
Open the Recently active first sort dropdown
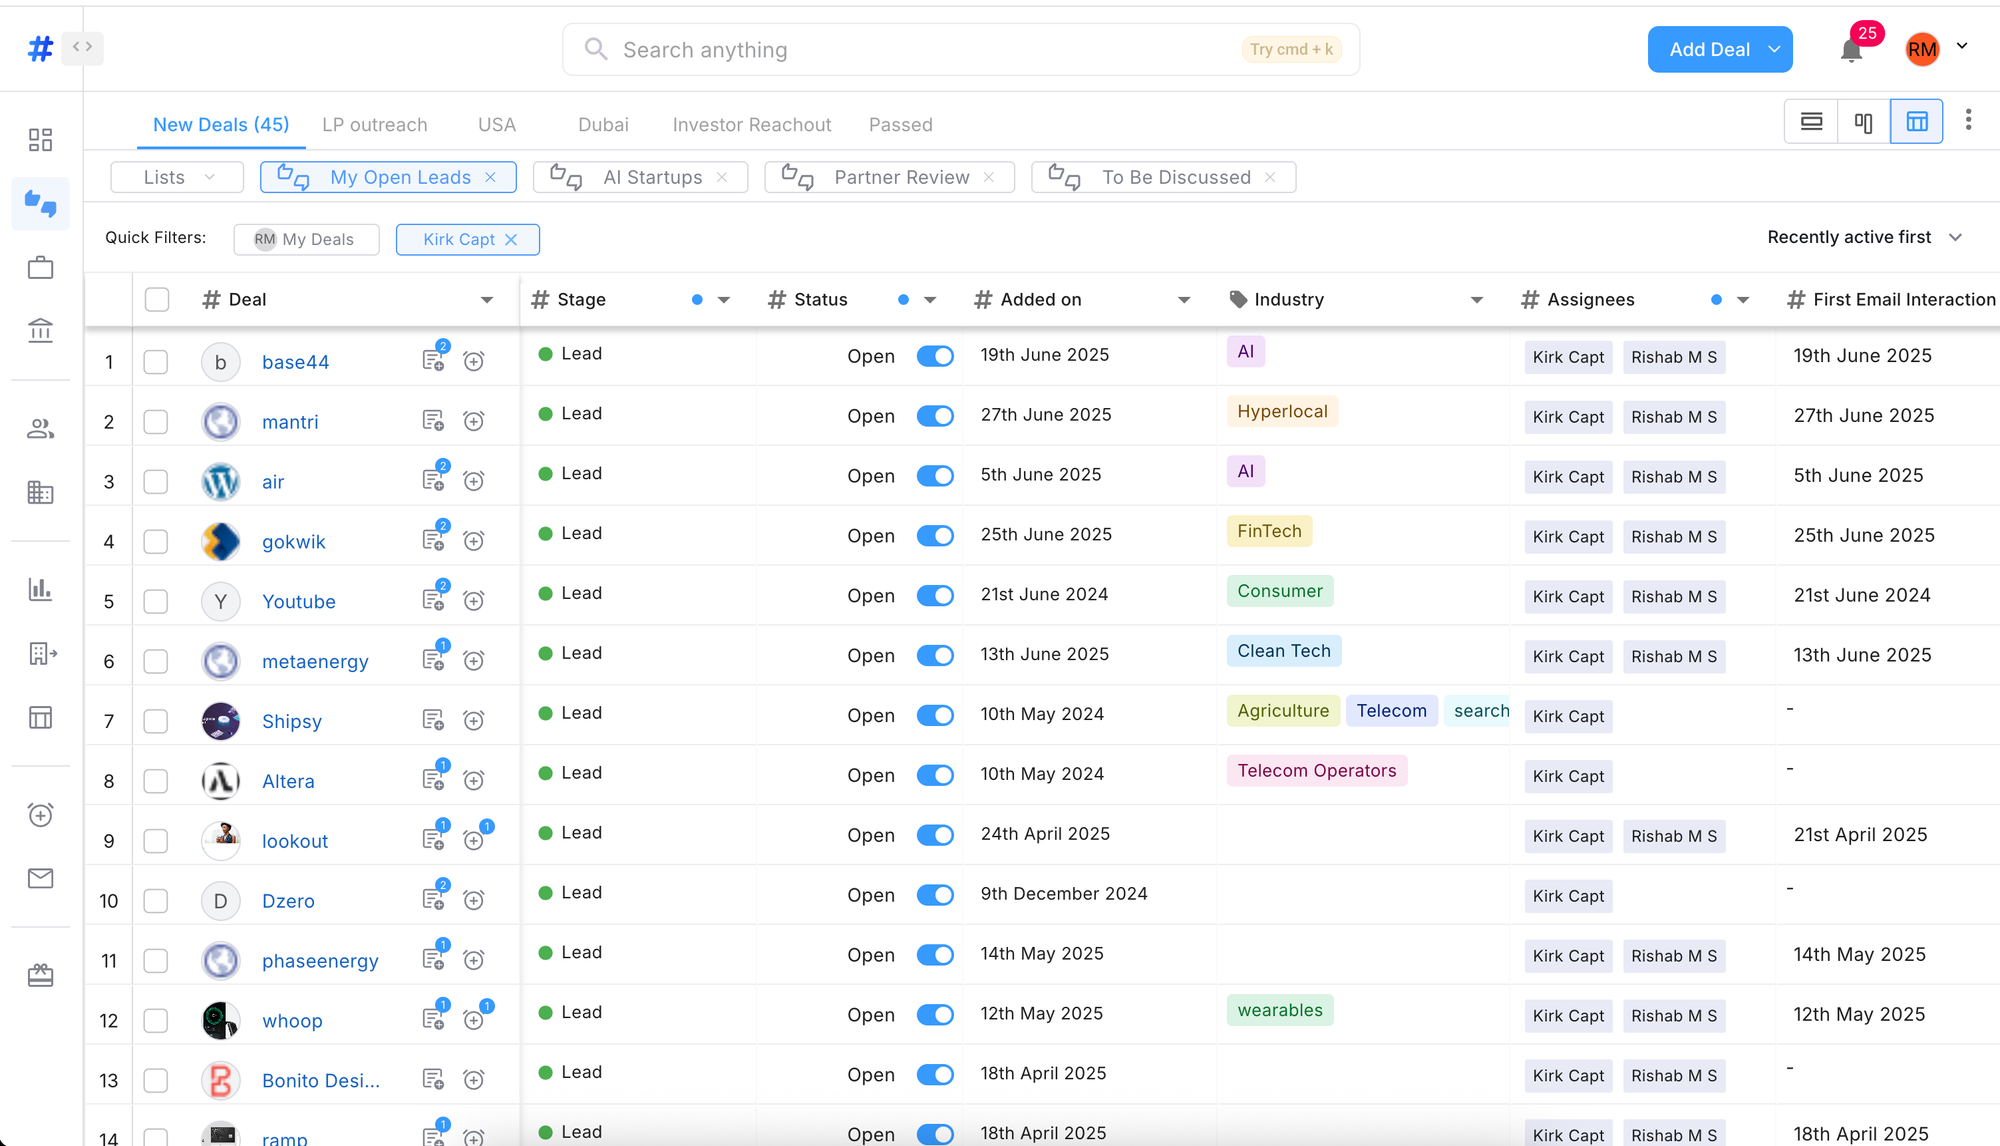1865,237
